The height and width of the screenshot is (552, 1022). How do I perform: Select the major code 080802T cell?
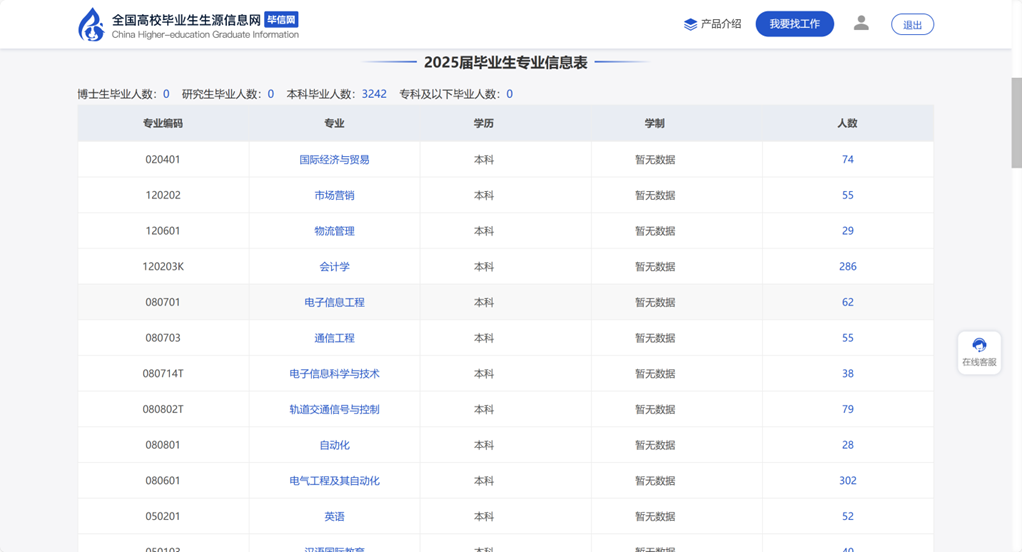pyautogui.click(x=163, y=409)
